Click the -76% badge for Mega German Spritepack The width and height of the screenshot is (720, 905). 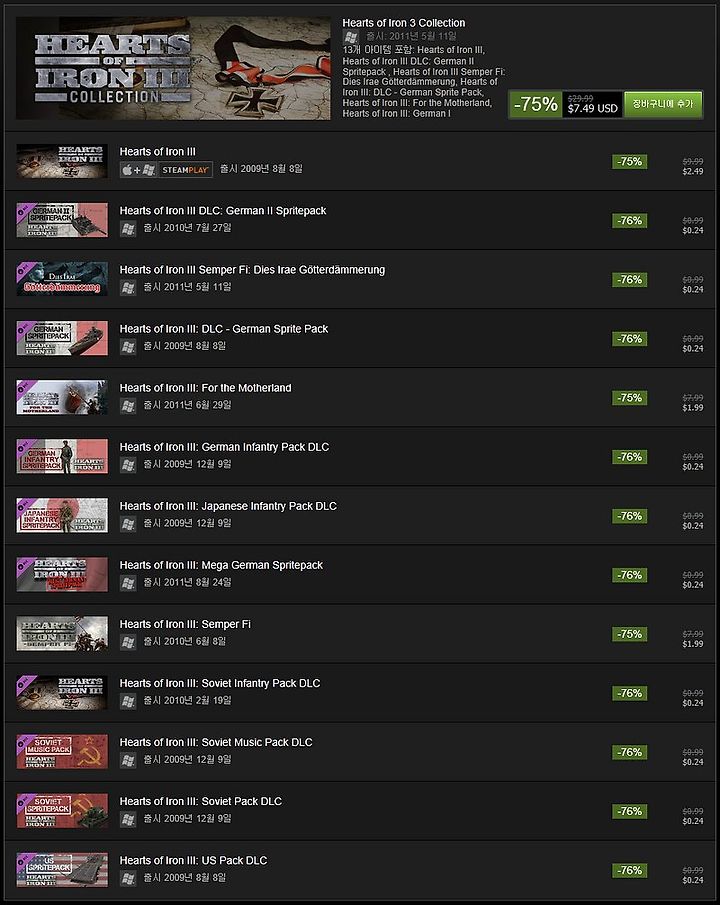(x=629, y=575)
